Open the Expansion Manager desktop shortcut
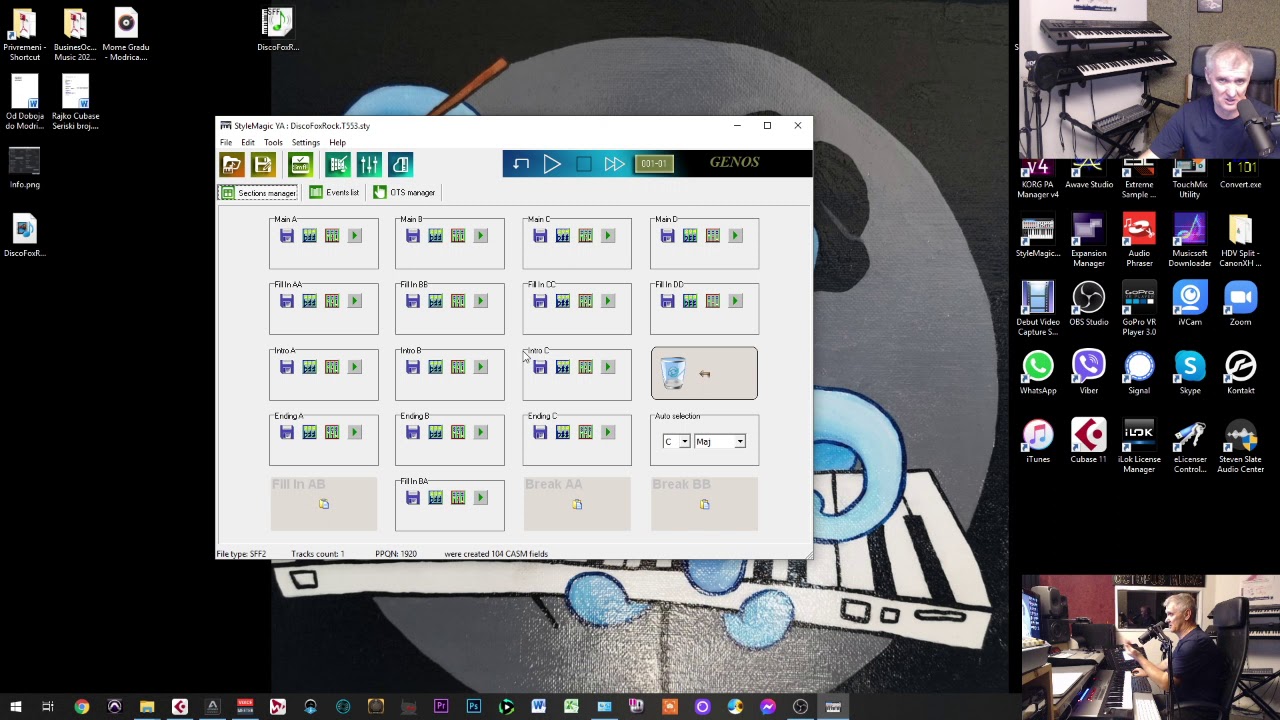Screen dimensions: 1280x720 click(x=1088, y=240)
